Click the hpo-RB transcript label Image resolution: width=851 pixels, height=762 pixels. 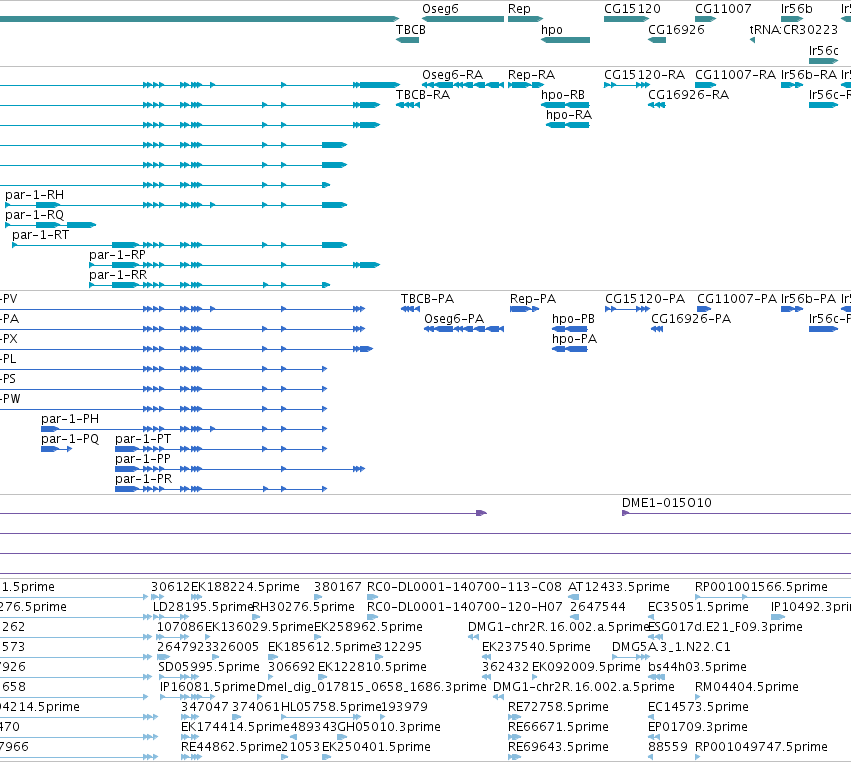(563, 95)
